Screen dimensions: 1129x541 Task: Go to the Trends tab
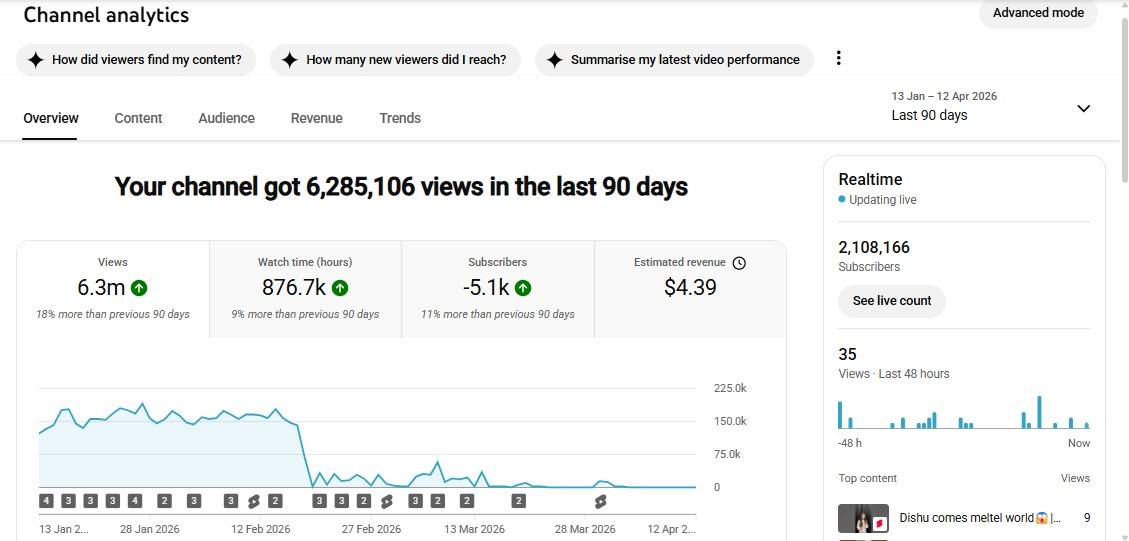pos(400,118)
